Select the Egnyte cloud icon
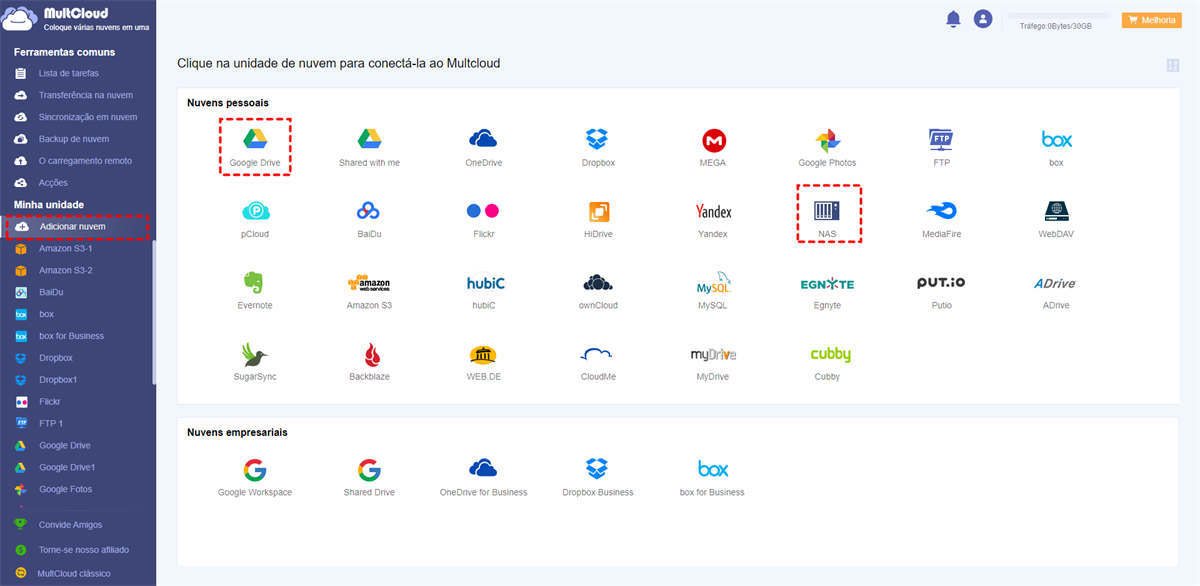The image size is (1200, 586). (827, 284)
